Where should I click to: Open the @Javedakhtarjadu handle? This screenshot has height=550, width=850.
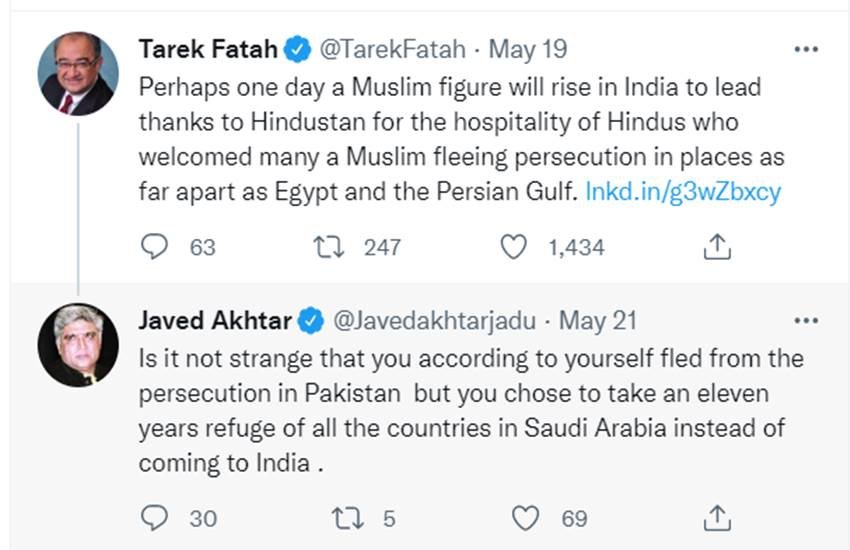[x=434, y=321]
